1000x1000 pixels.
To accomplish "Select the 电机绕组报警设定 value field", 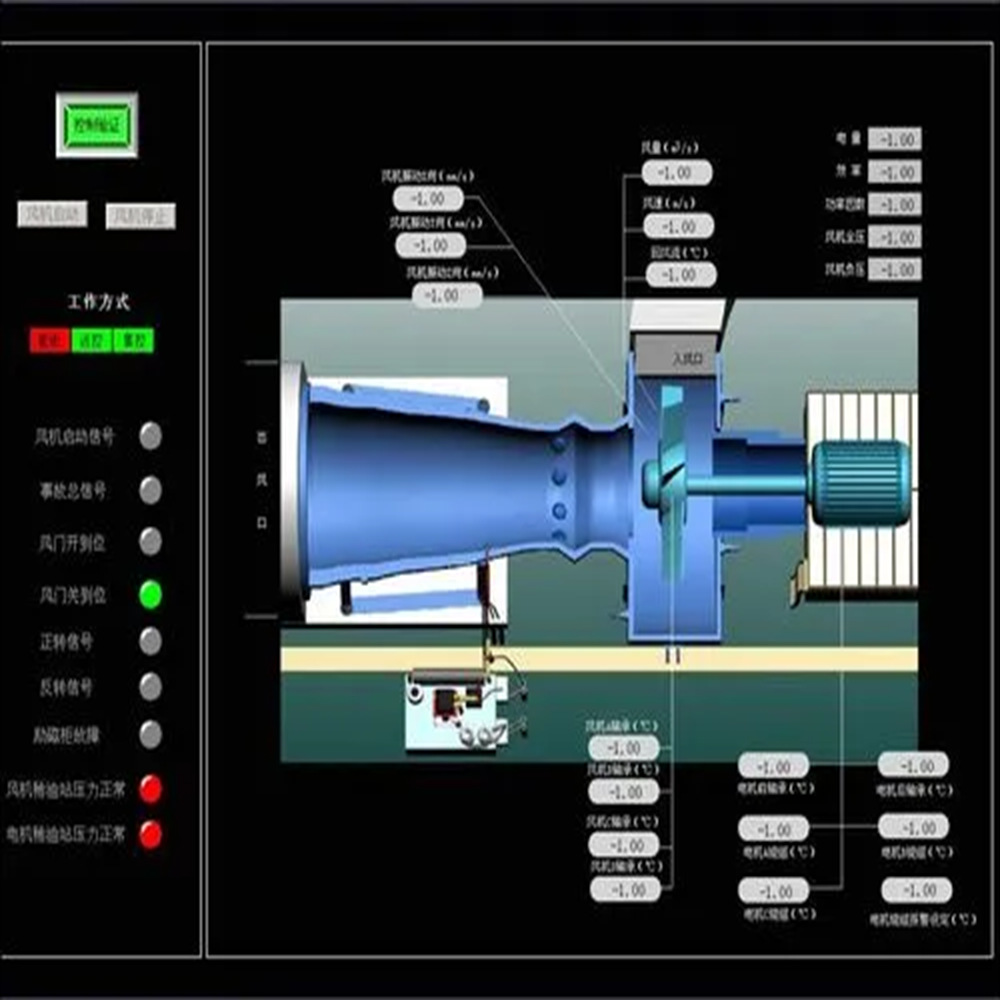I will [x=916, y=891].
